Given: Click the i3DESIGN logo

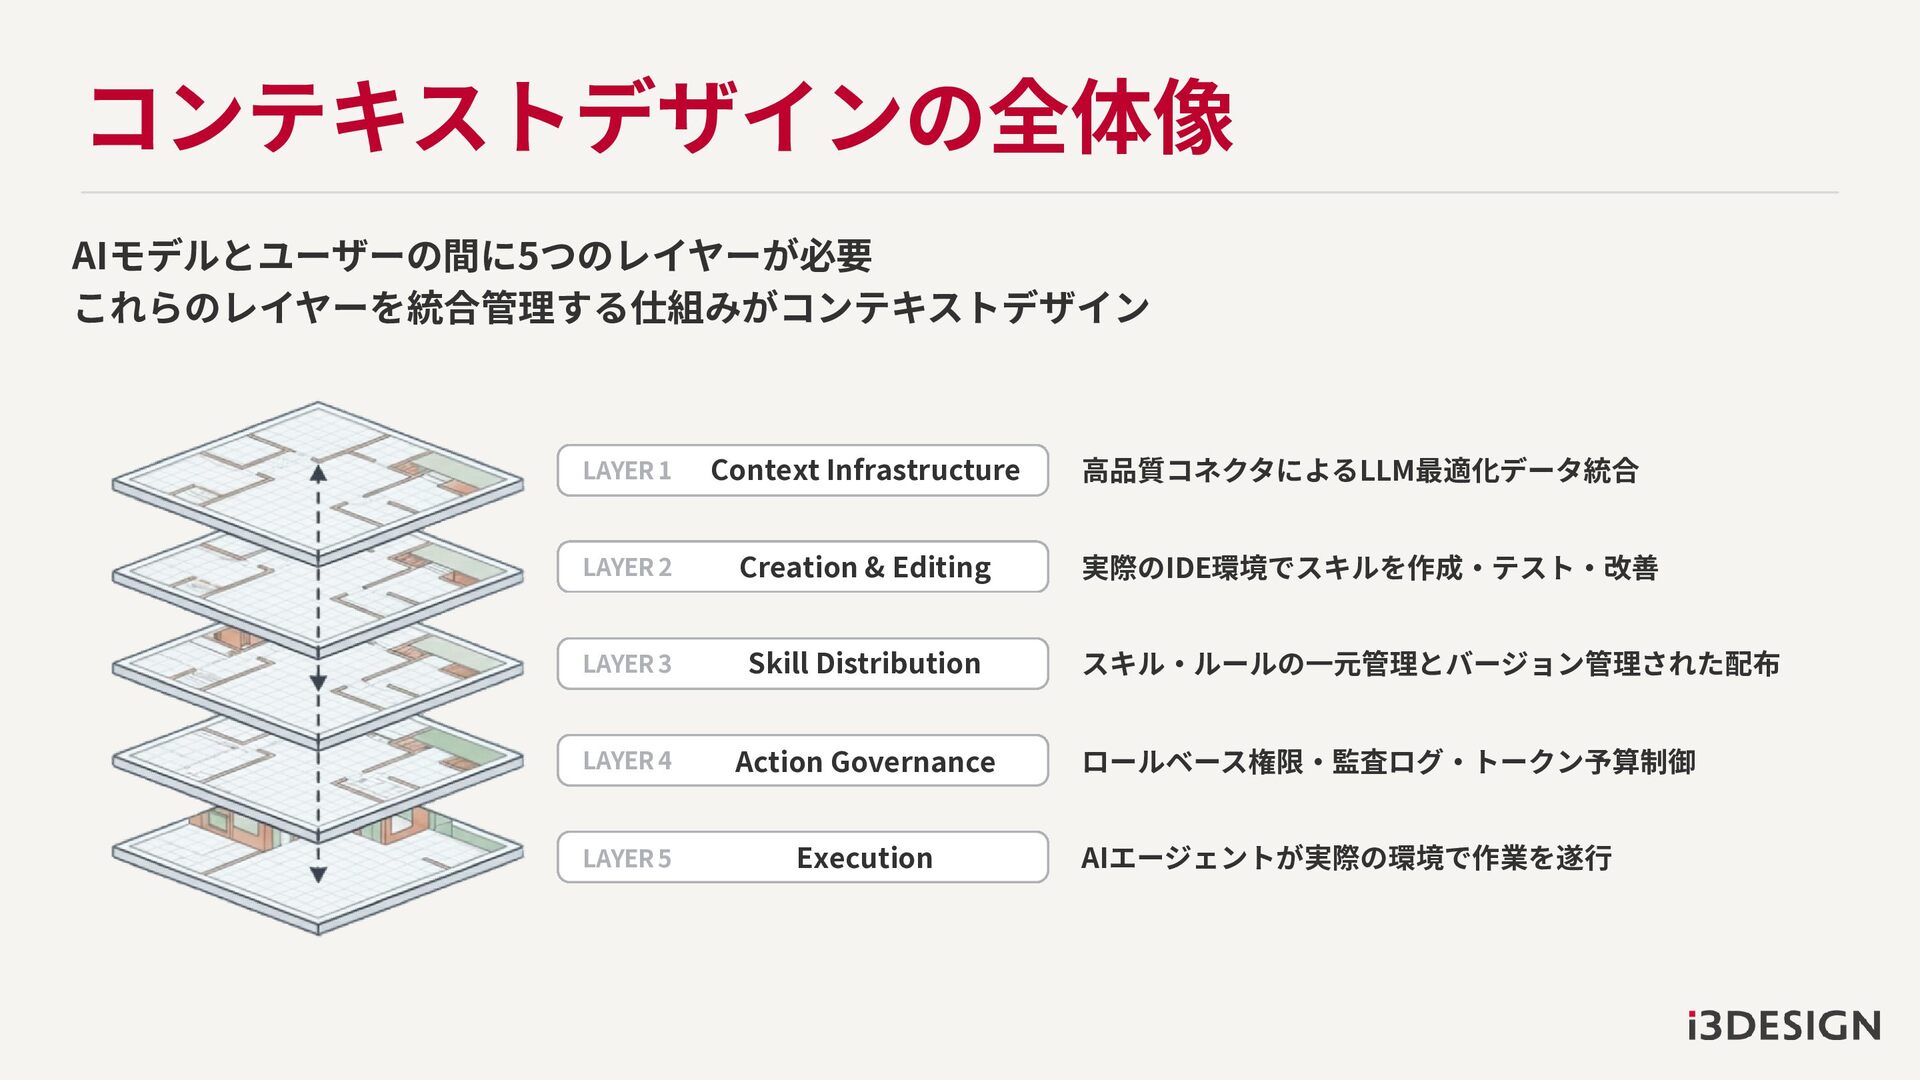Looking at the screenshot, I should (1784, 1026).
